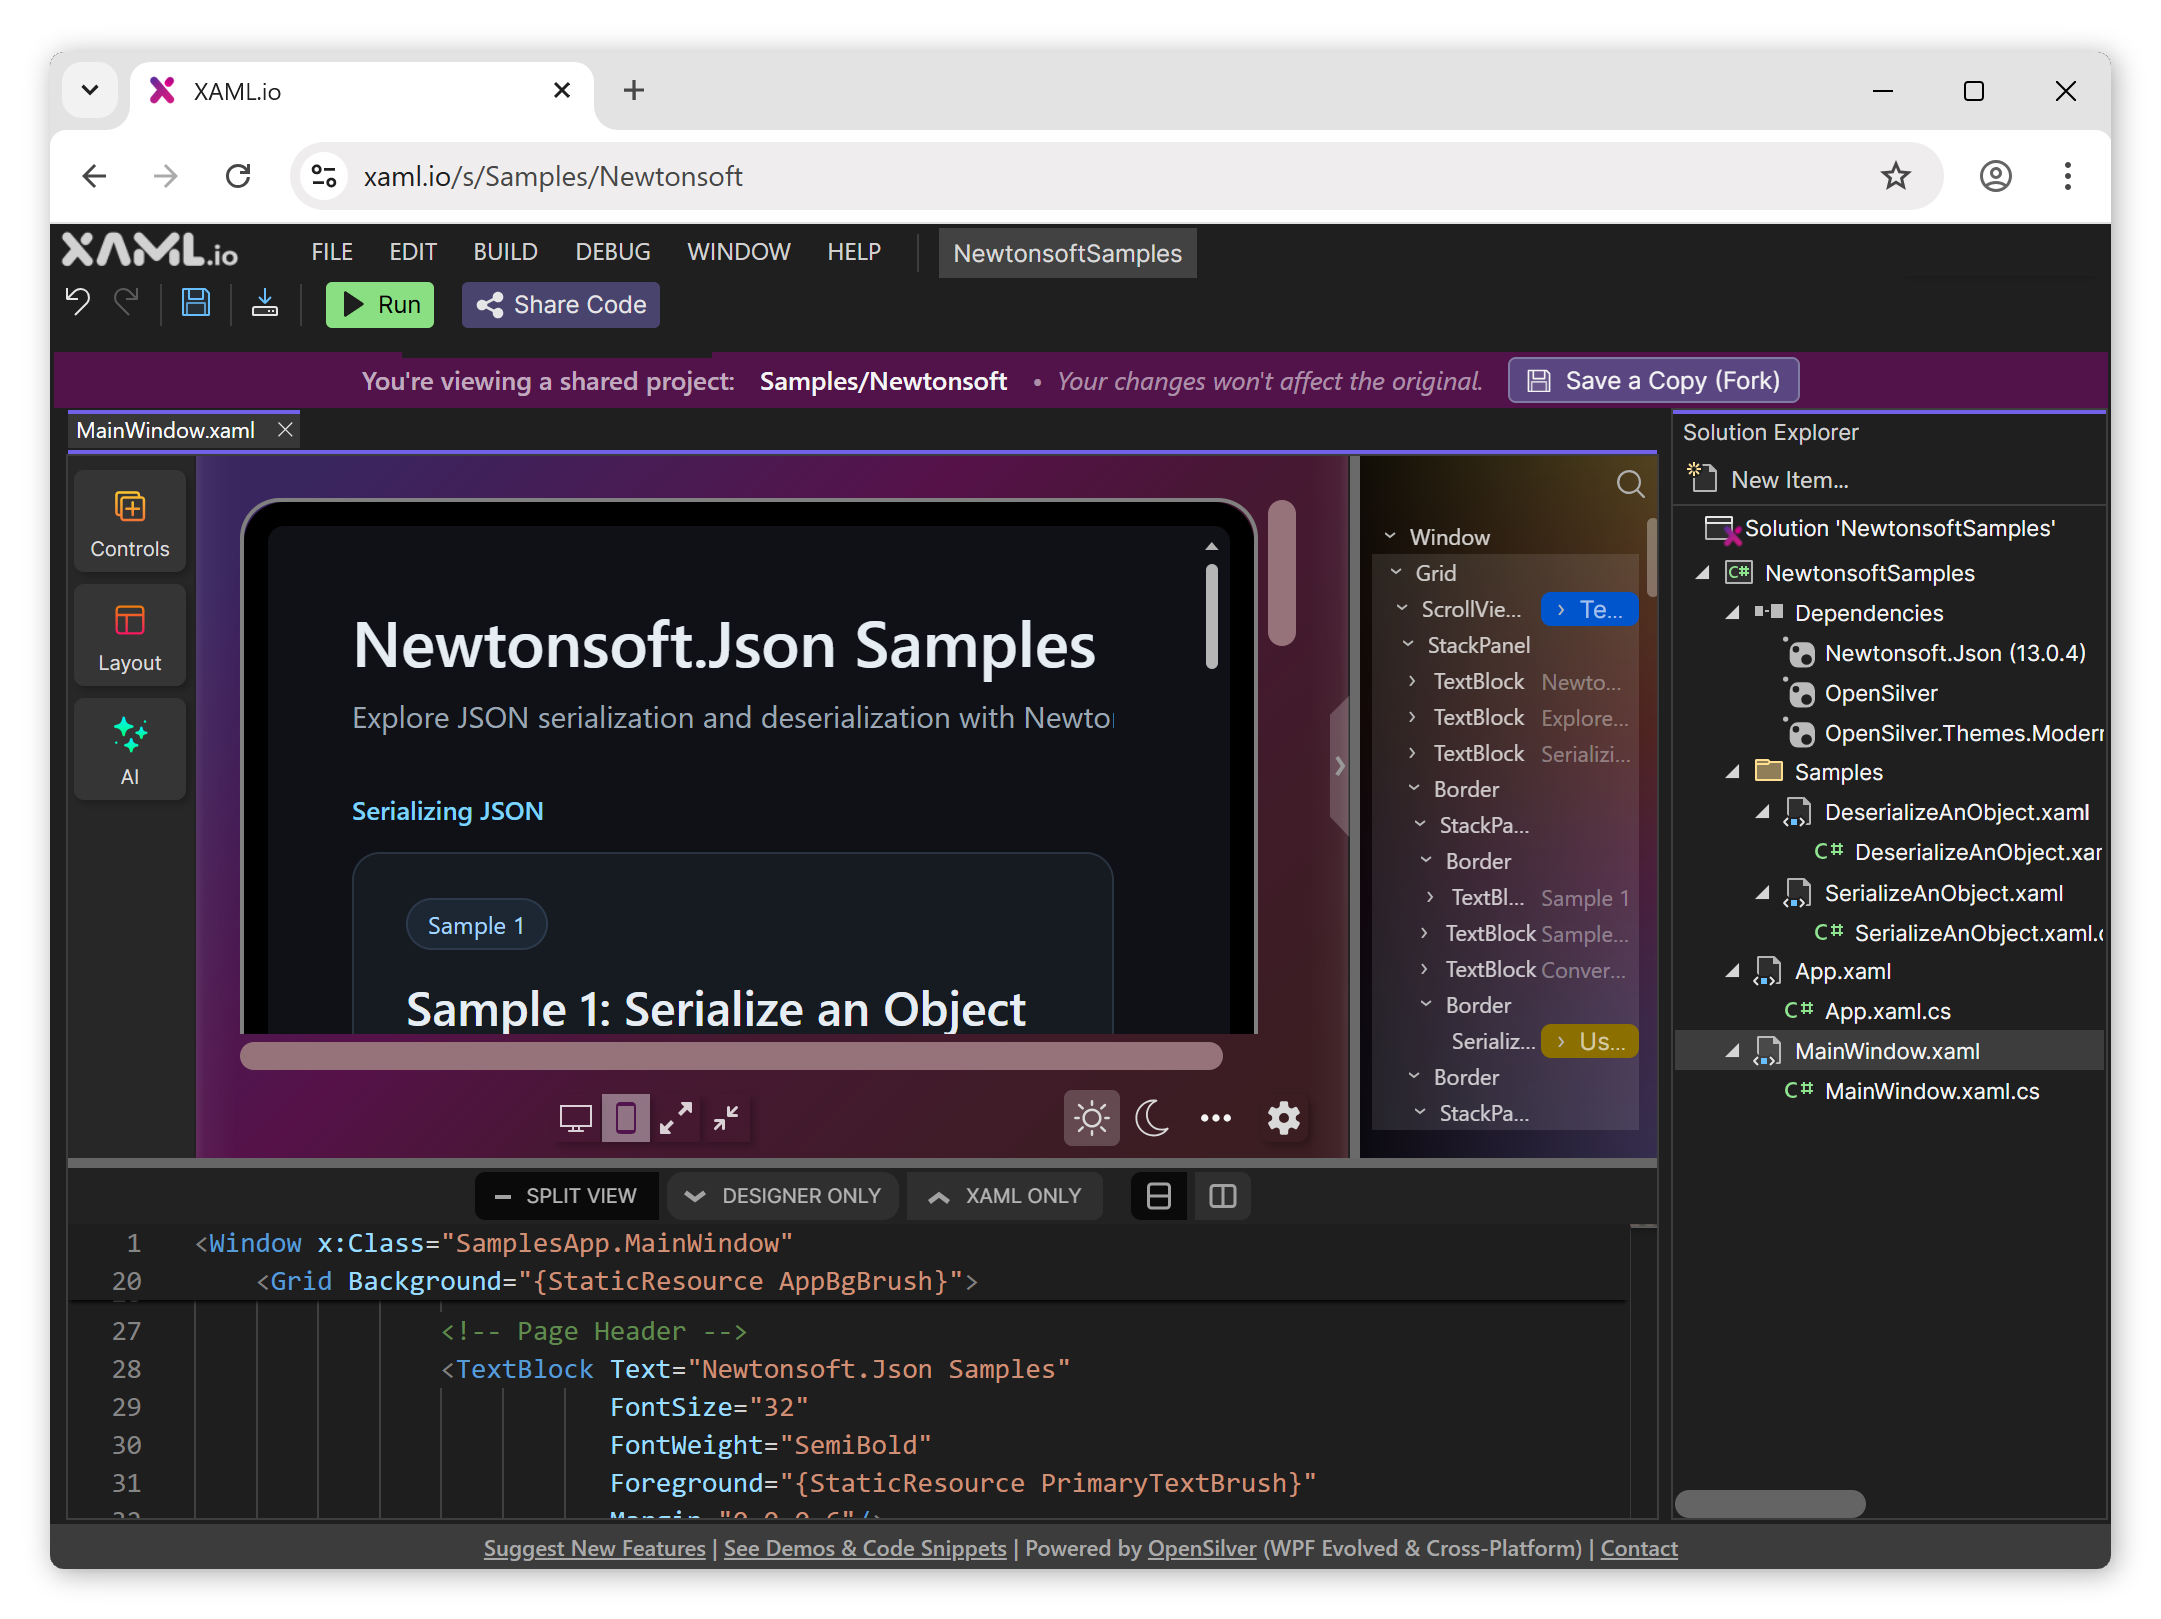Viewport: 2161px width, 1619px height.
Task: Open the preview settings gear
Action: click(1284, 1119)
